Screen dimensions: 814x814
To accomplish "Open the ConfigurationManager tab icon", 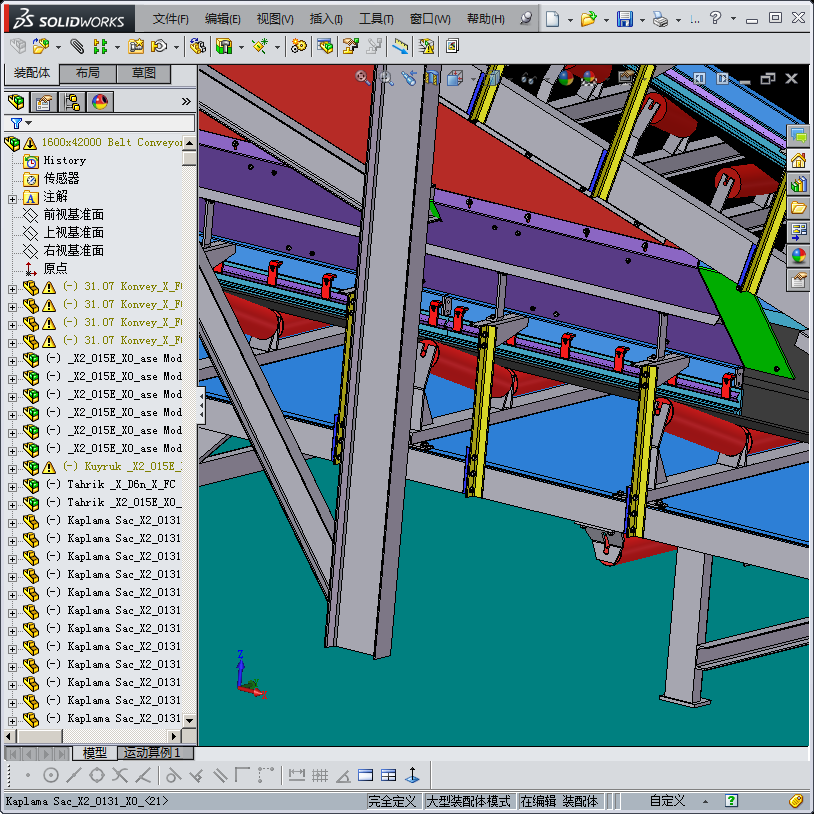I will pos(72,102).
